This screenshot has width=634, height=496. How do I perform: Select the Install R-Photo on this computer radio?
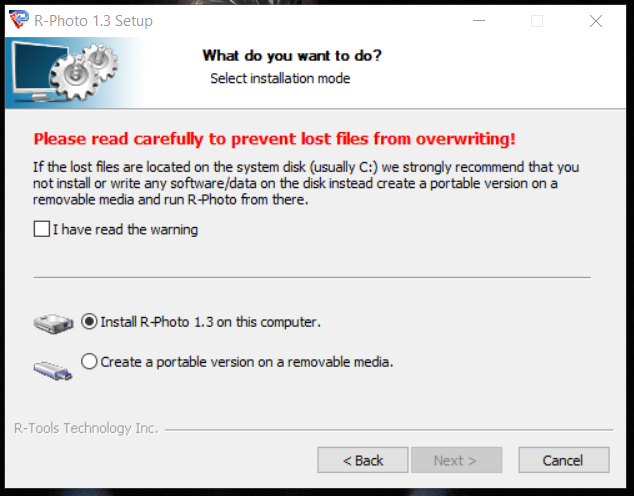(x=89, y=322)
